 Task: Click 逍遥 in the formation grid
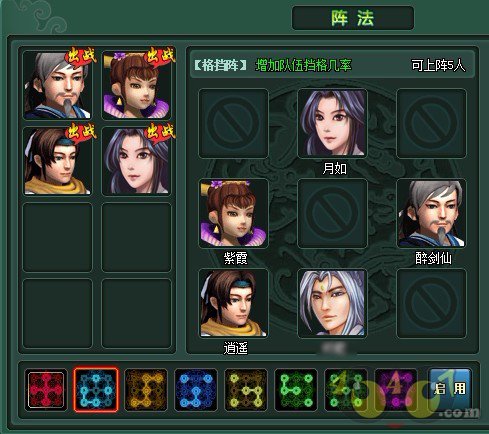pos(233,303)
